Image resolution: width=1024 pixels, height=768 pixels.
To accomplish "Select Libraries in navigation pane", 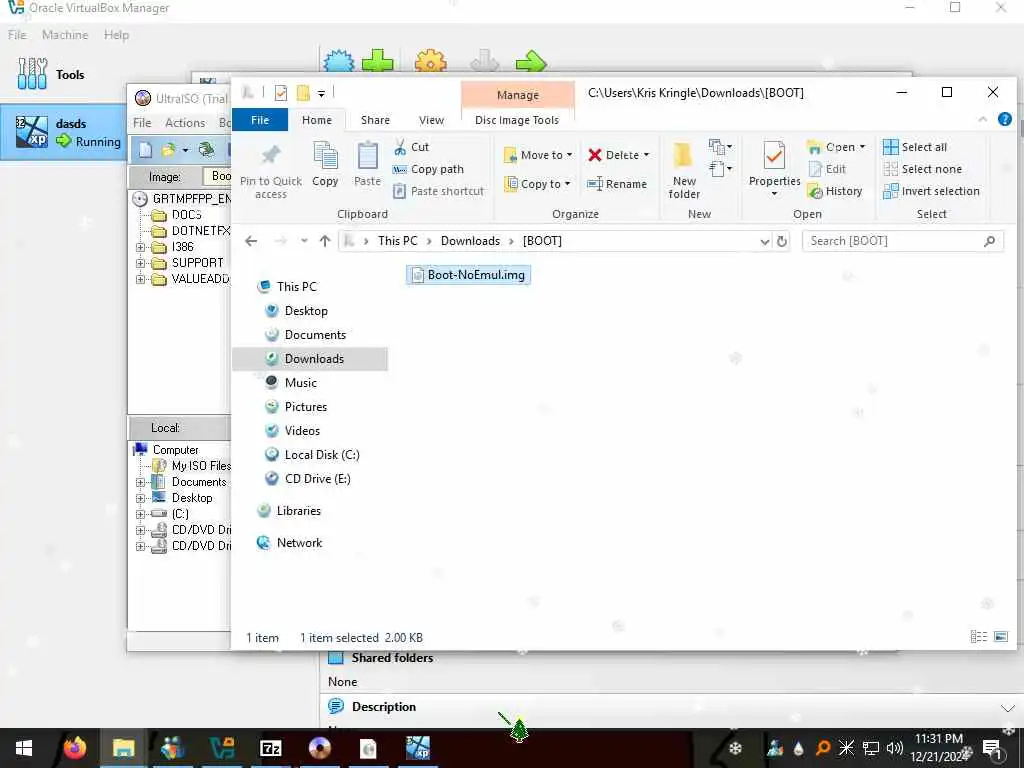I will [298, 511].
